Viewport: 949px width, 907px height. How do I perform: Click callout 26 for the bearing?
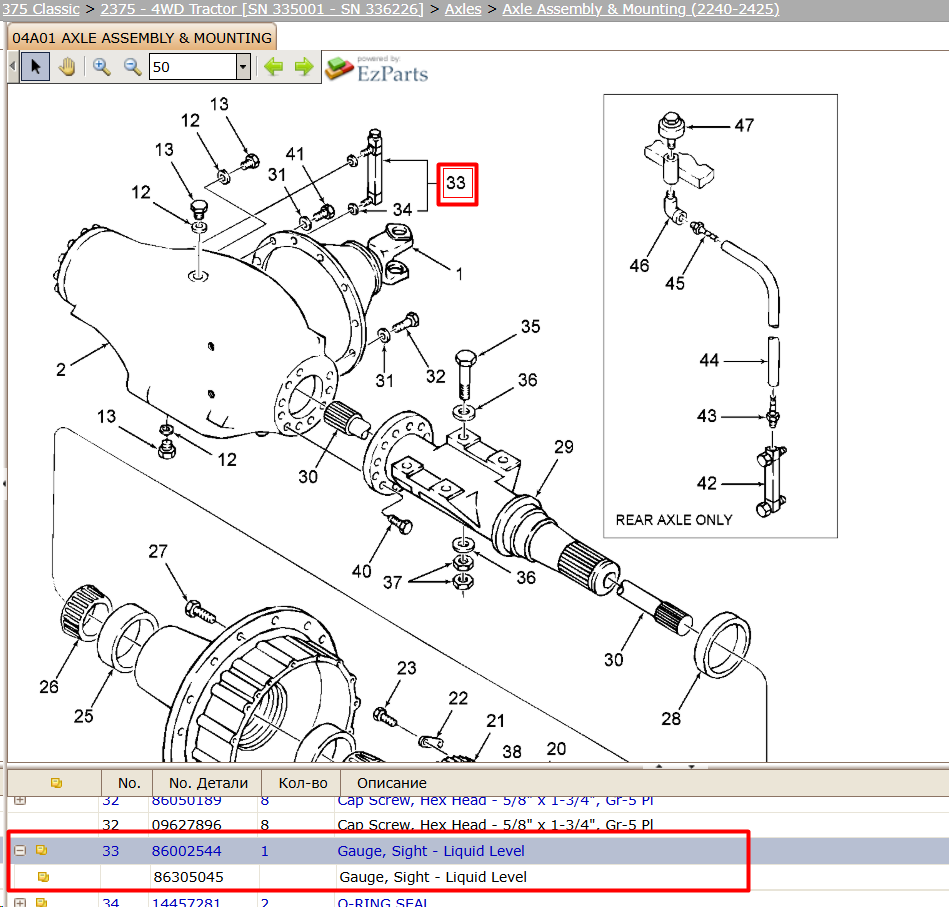[x=49, y=686]
